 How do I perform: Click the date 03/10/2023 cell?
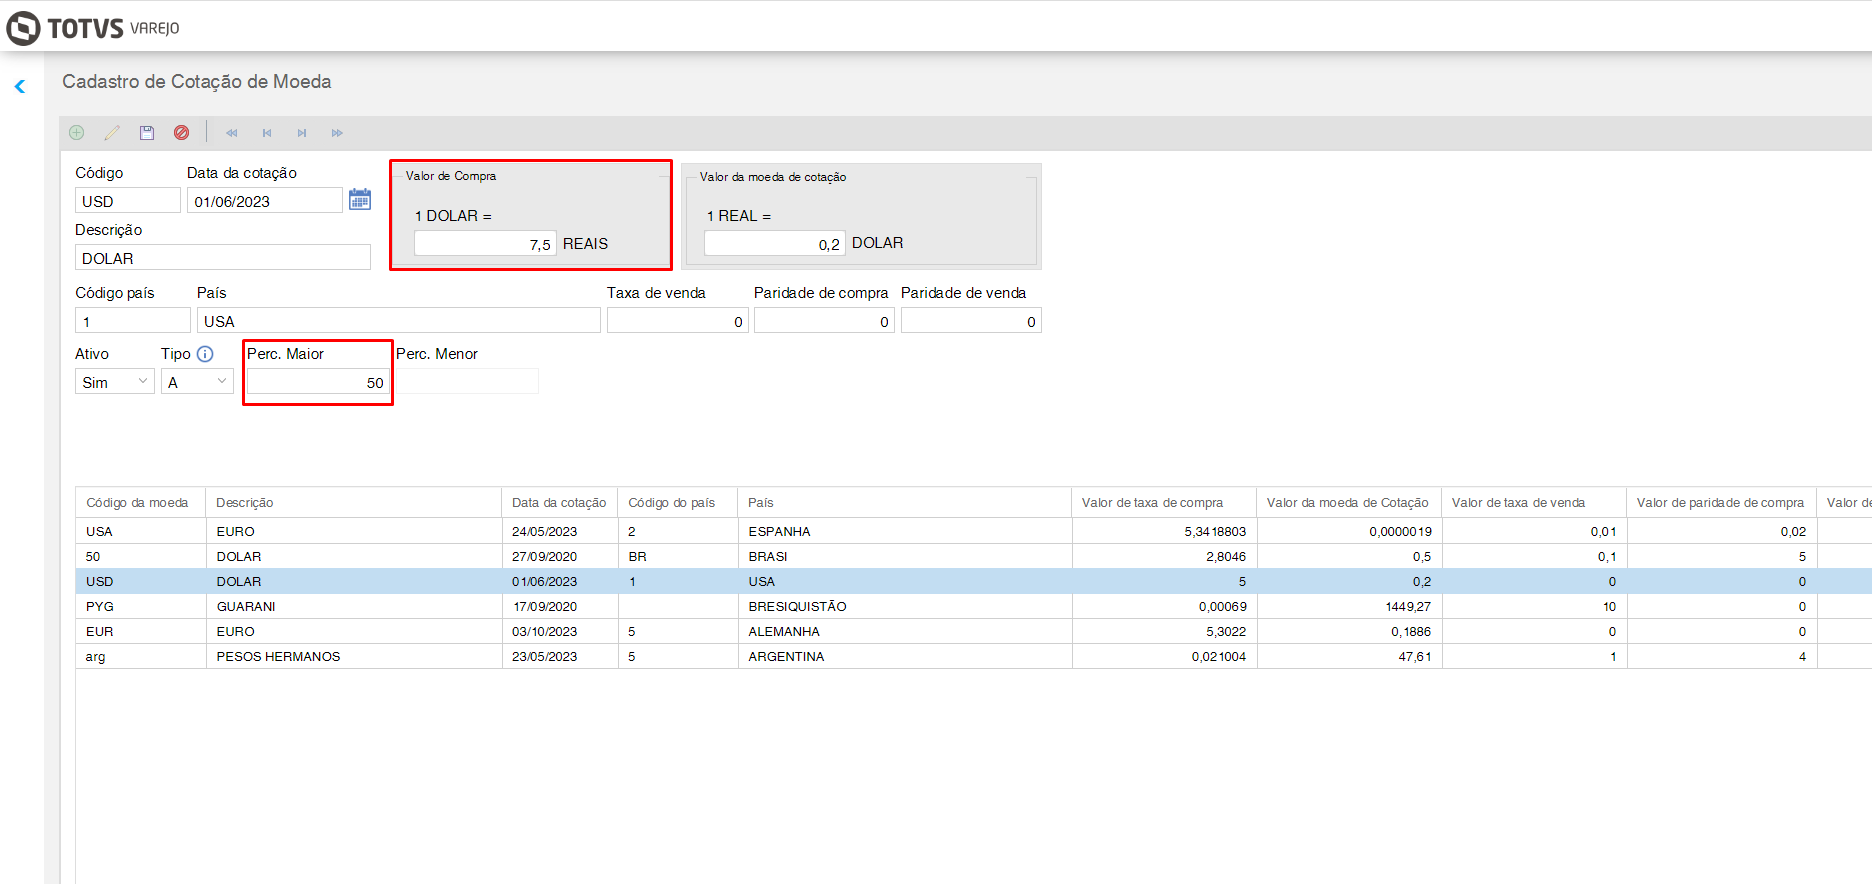click(x=560, y=631)
